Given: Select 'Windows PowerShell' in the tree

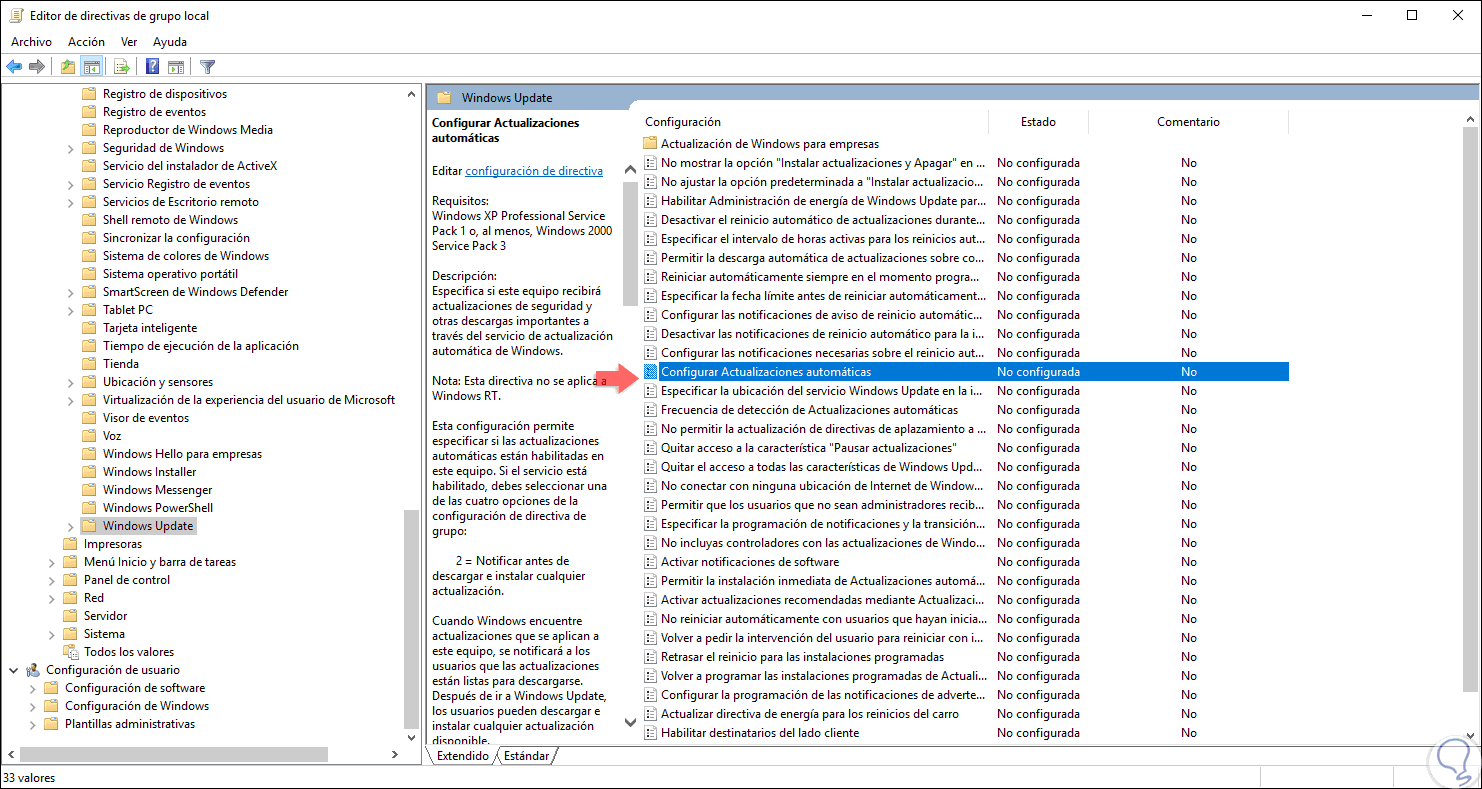Looking at the screenshot, I should click(x=157, y=508).
